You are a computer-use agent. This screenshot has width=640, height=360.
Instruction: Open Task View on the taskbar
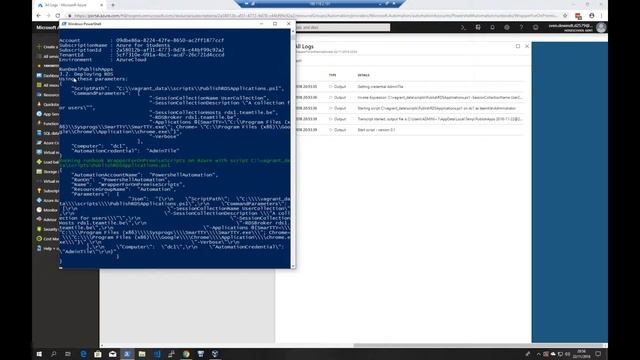68,354
